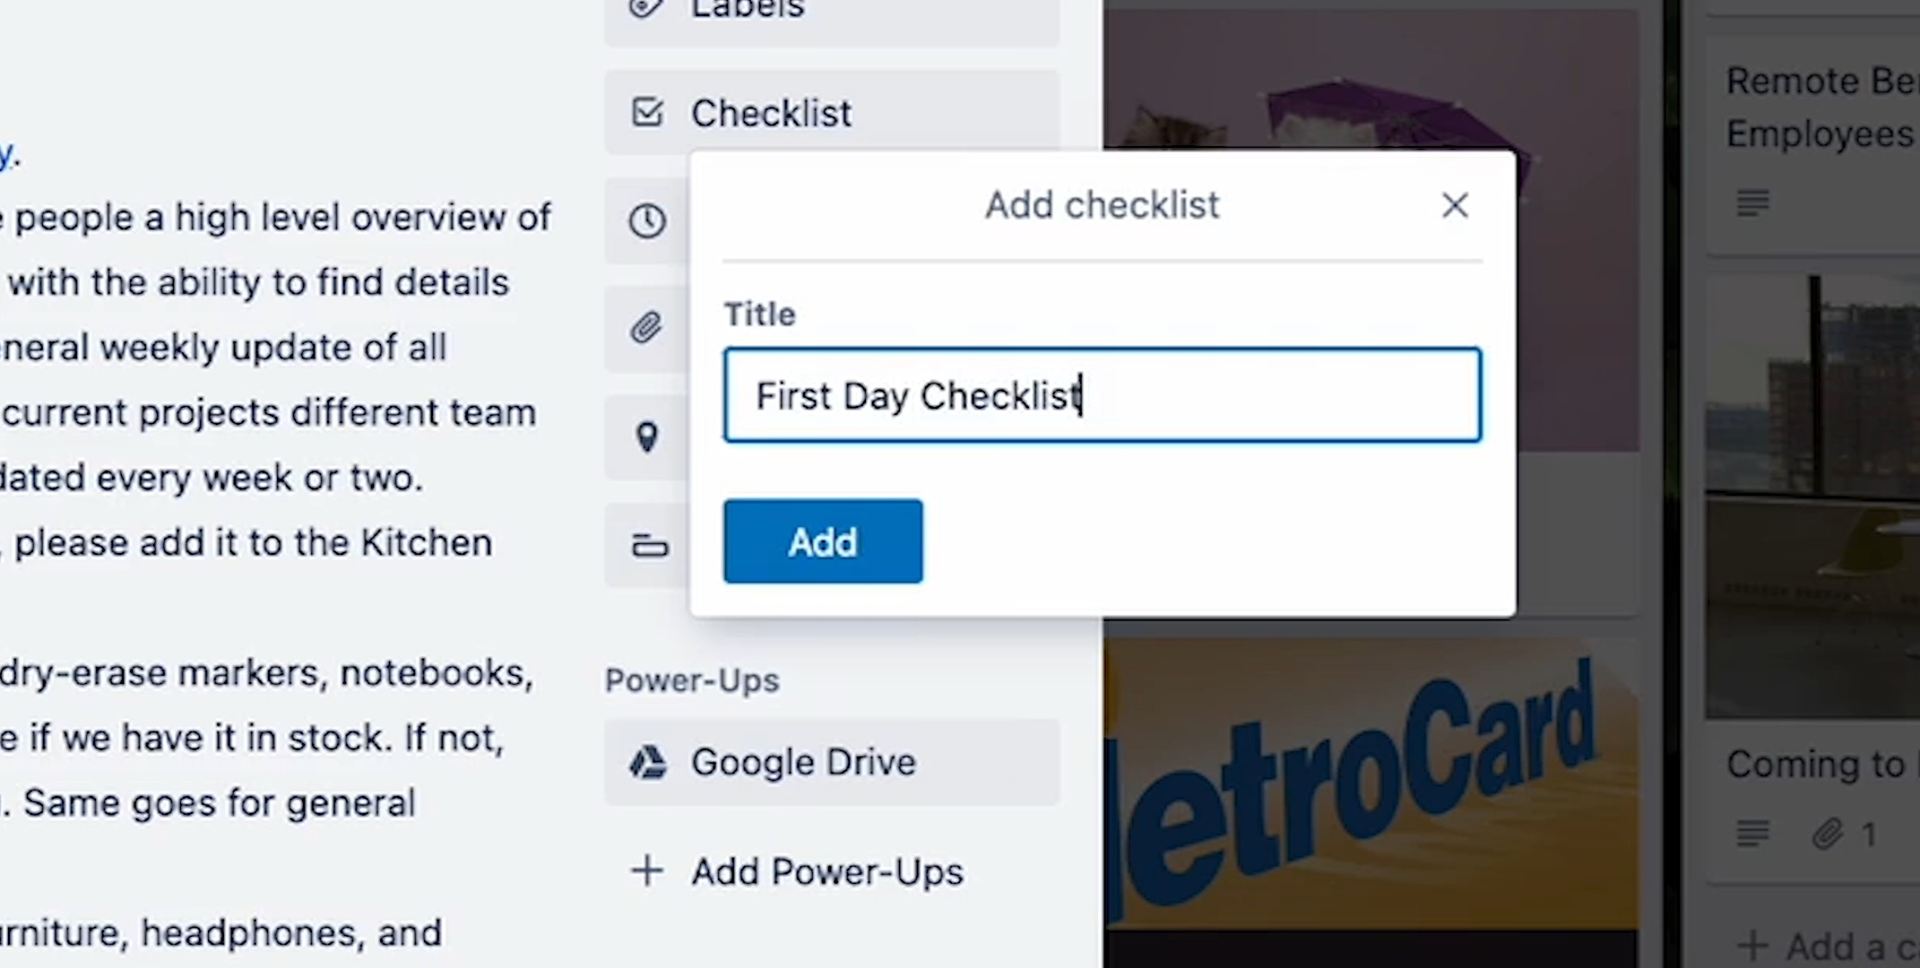This screenshot has width=1920, height=968.
Task: Click the checklist Title input field
Action: pyautogui.click(x=1102, y=395)
